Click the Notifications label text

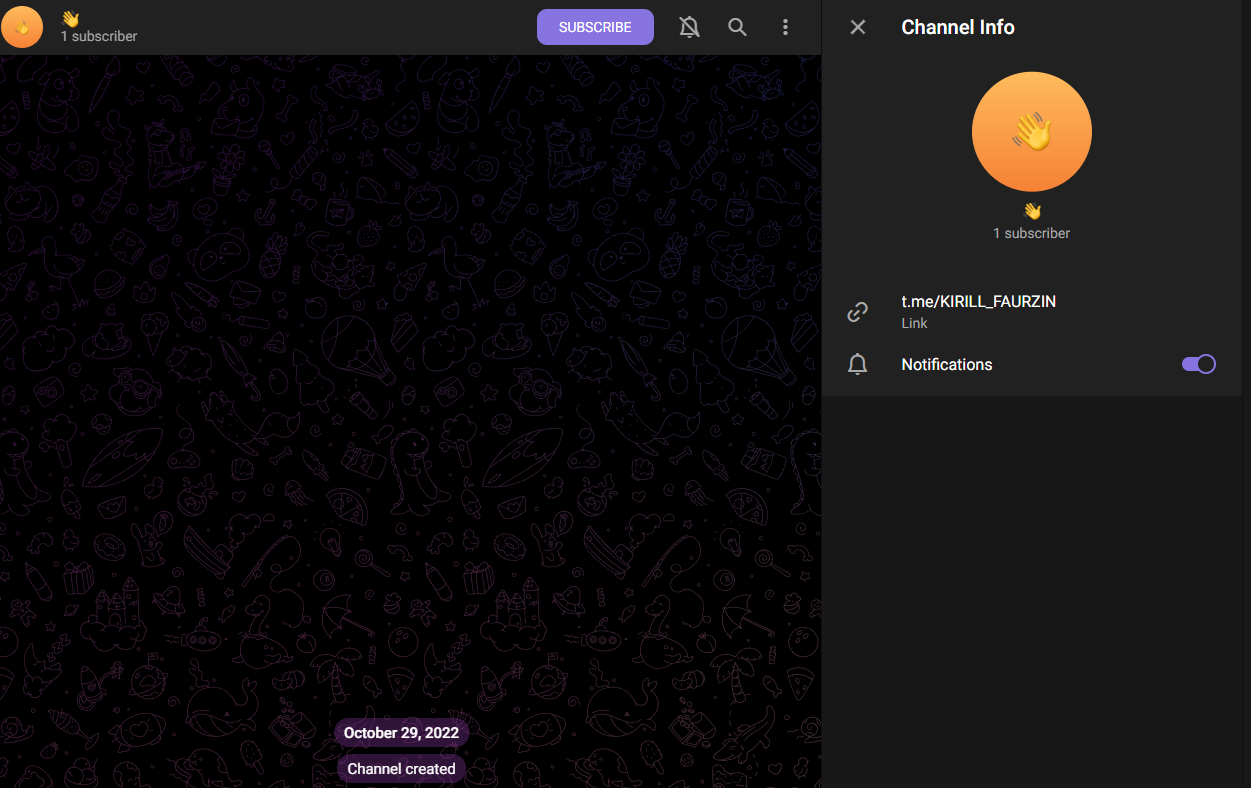pos(946,364)
